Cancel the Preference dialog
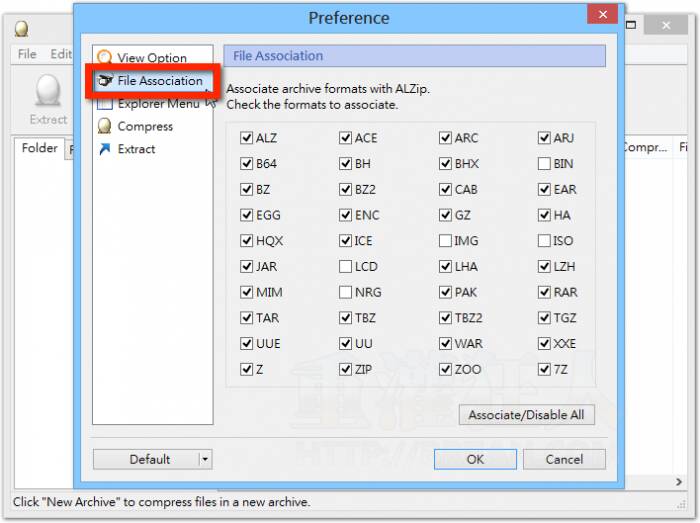The width and height of the screenshot is (700, 523). 564,459
